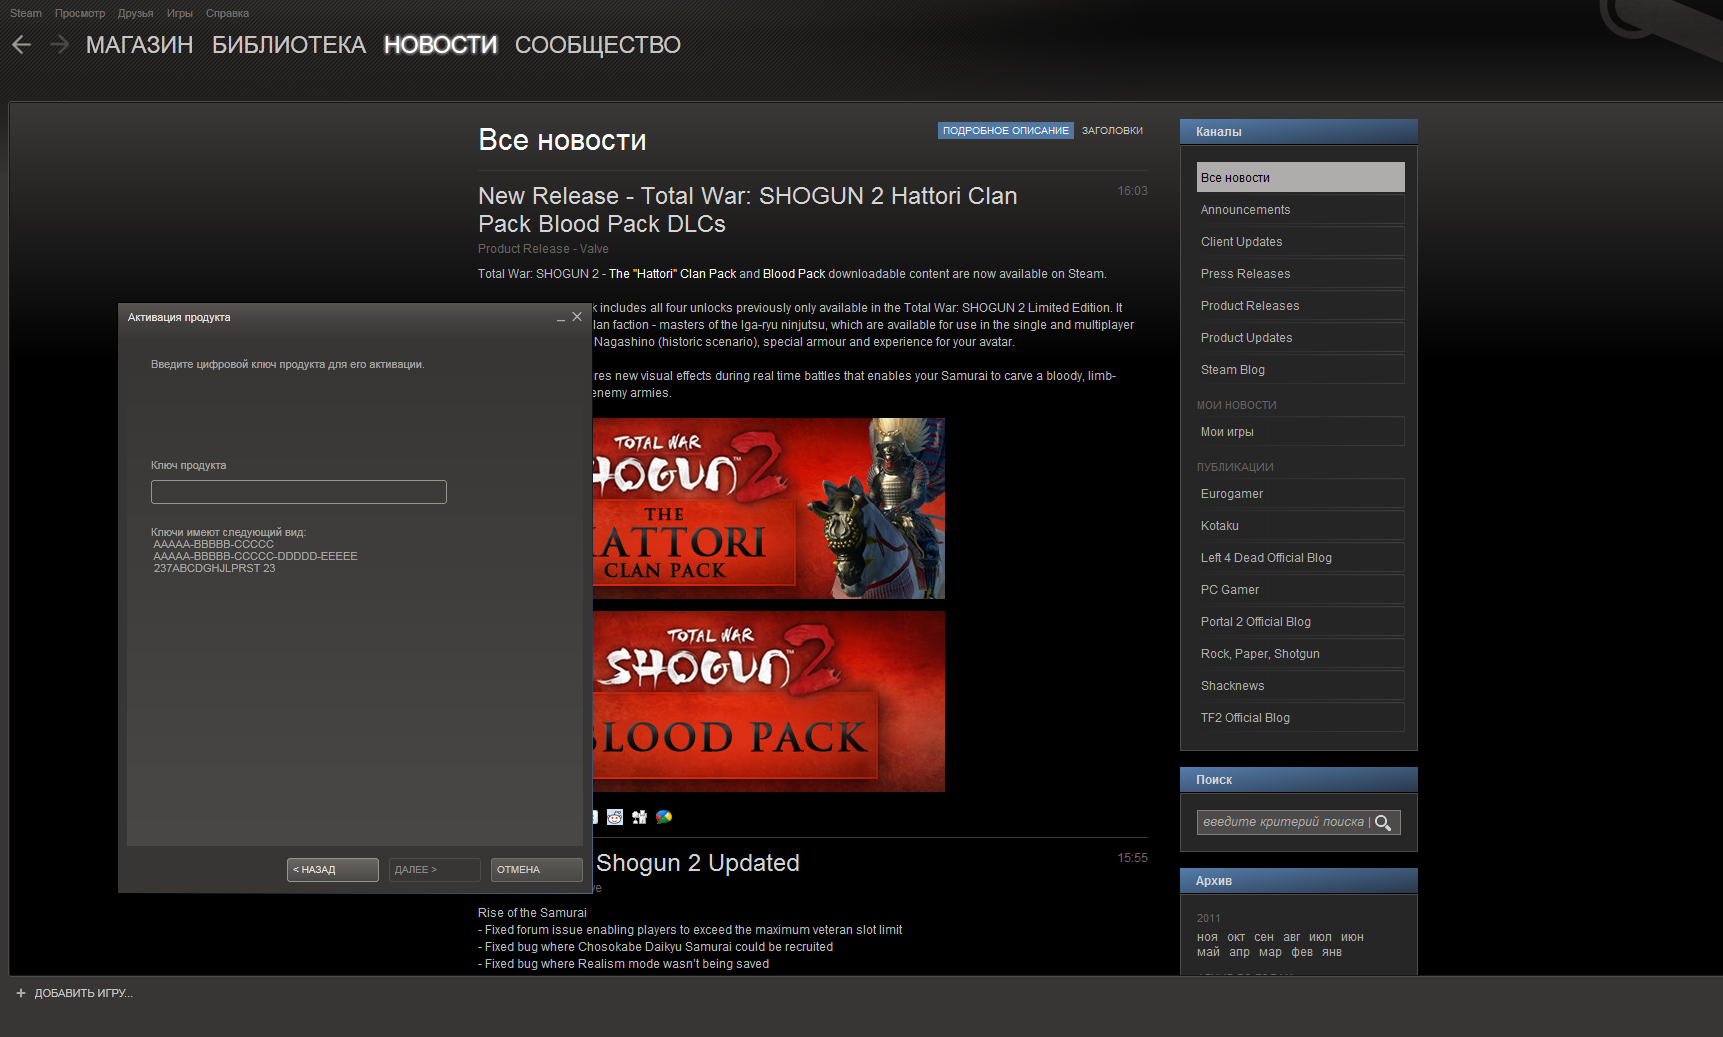Click the news search field
1723x1037 pixels.
pos(1284,822)
